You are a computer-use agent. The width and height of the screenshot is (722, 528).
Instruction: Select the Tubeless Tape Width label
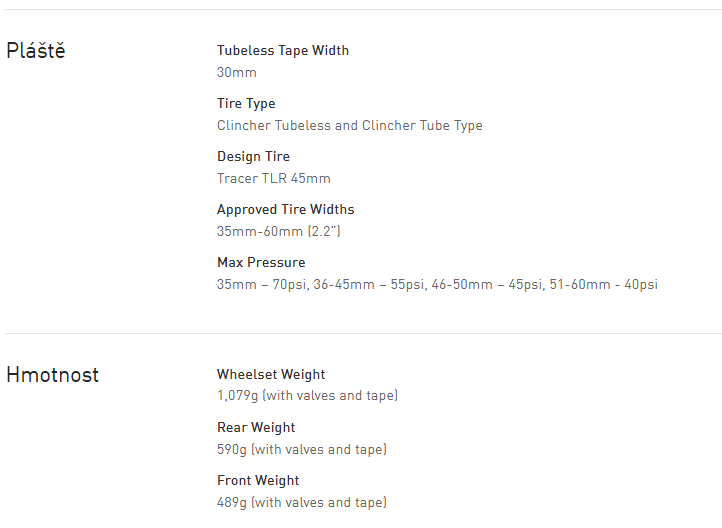point(283,50)
